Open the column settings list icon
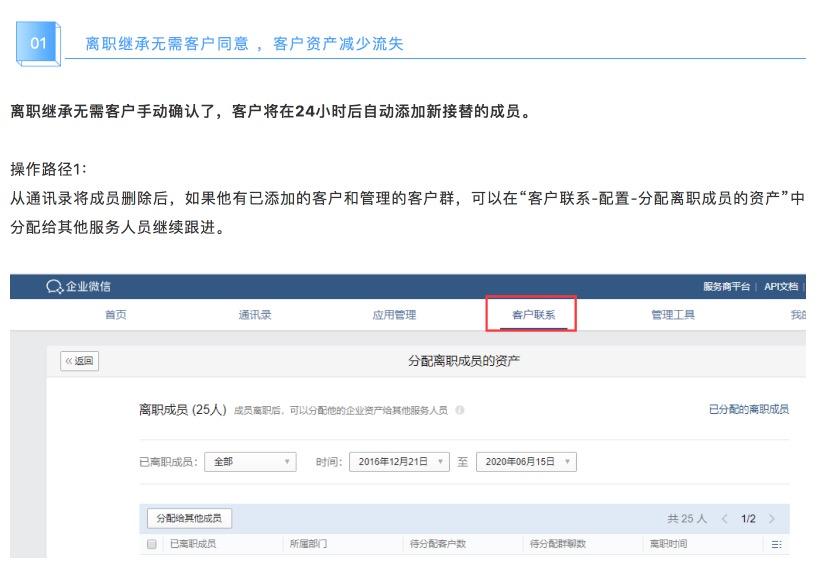821x571 pixels. pyautogui.click(x=775, y=545)
